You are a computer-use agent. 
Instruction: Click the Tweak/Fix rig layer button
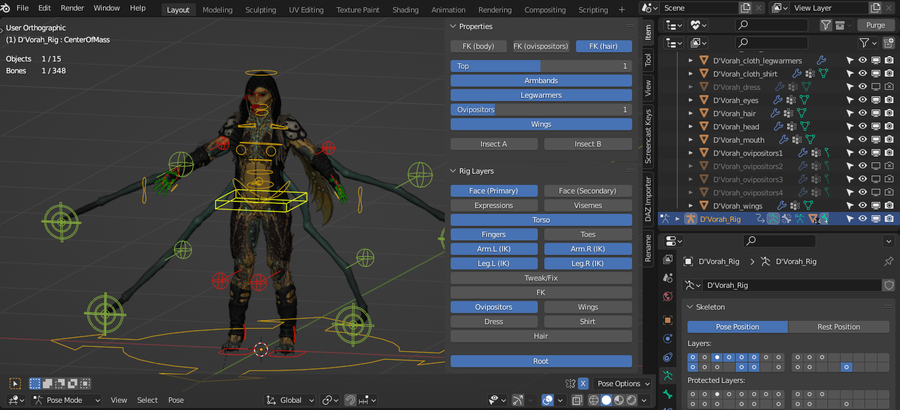pyautogui.click(x=541, y=278)
